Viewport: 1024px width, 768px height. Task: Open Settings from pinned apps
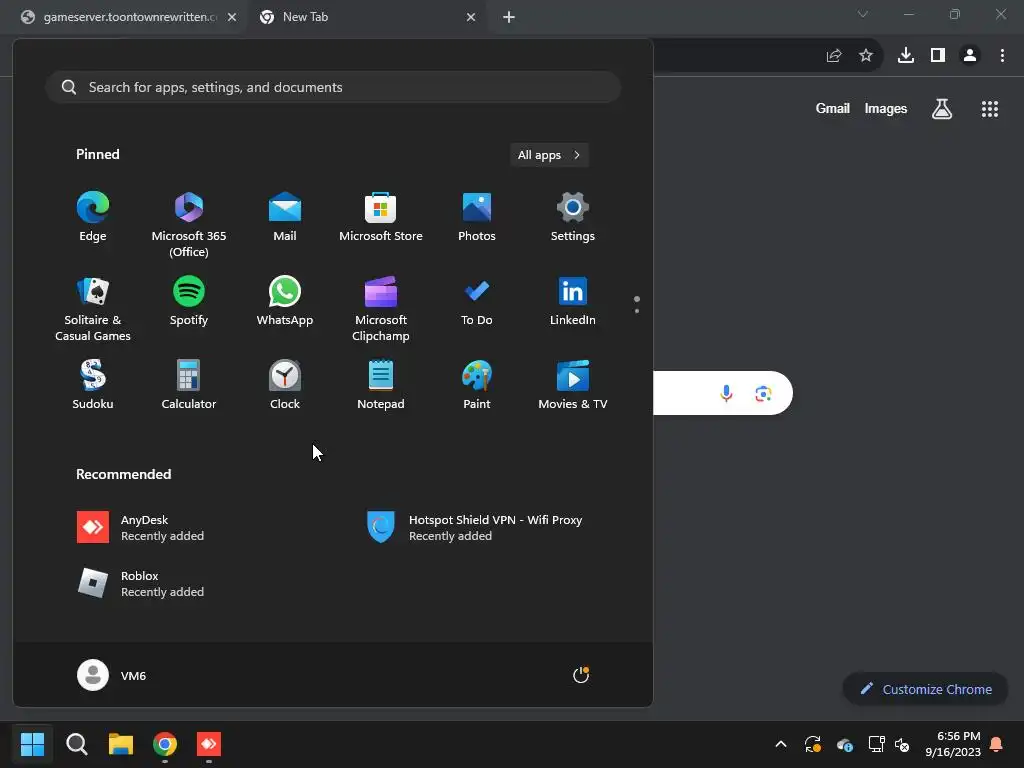[x=573, y=217]
